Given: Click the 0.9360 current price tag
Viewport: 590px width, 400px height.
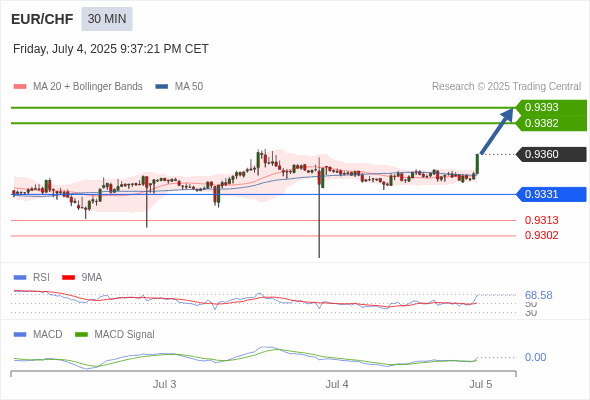Looking at the screenshot, I should coord(551,154).
